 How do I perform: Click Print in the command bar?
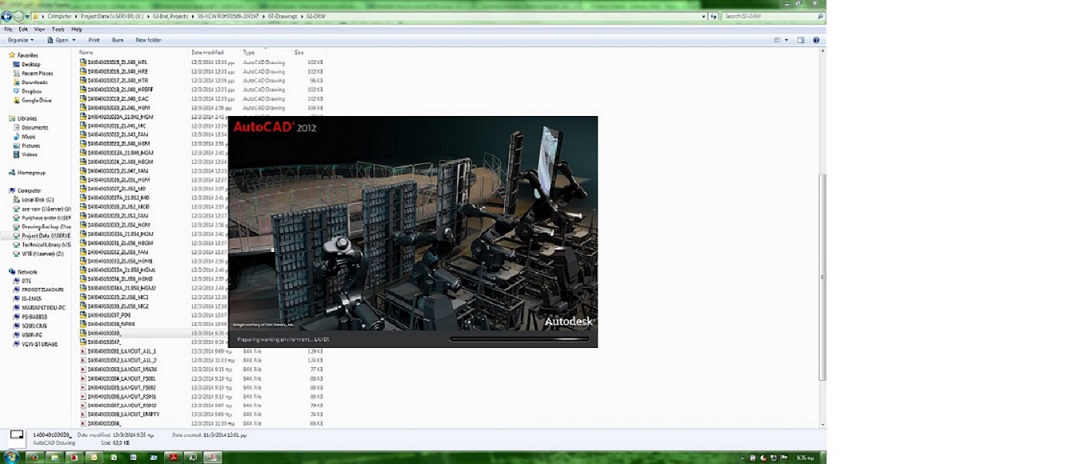pos(94,40)
